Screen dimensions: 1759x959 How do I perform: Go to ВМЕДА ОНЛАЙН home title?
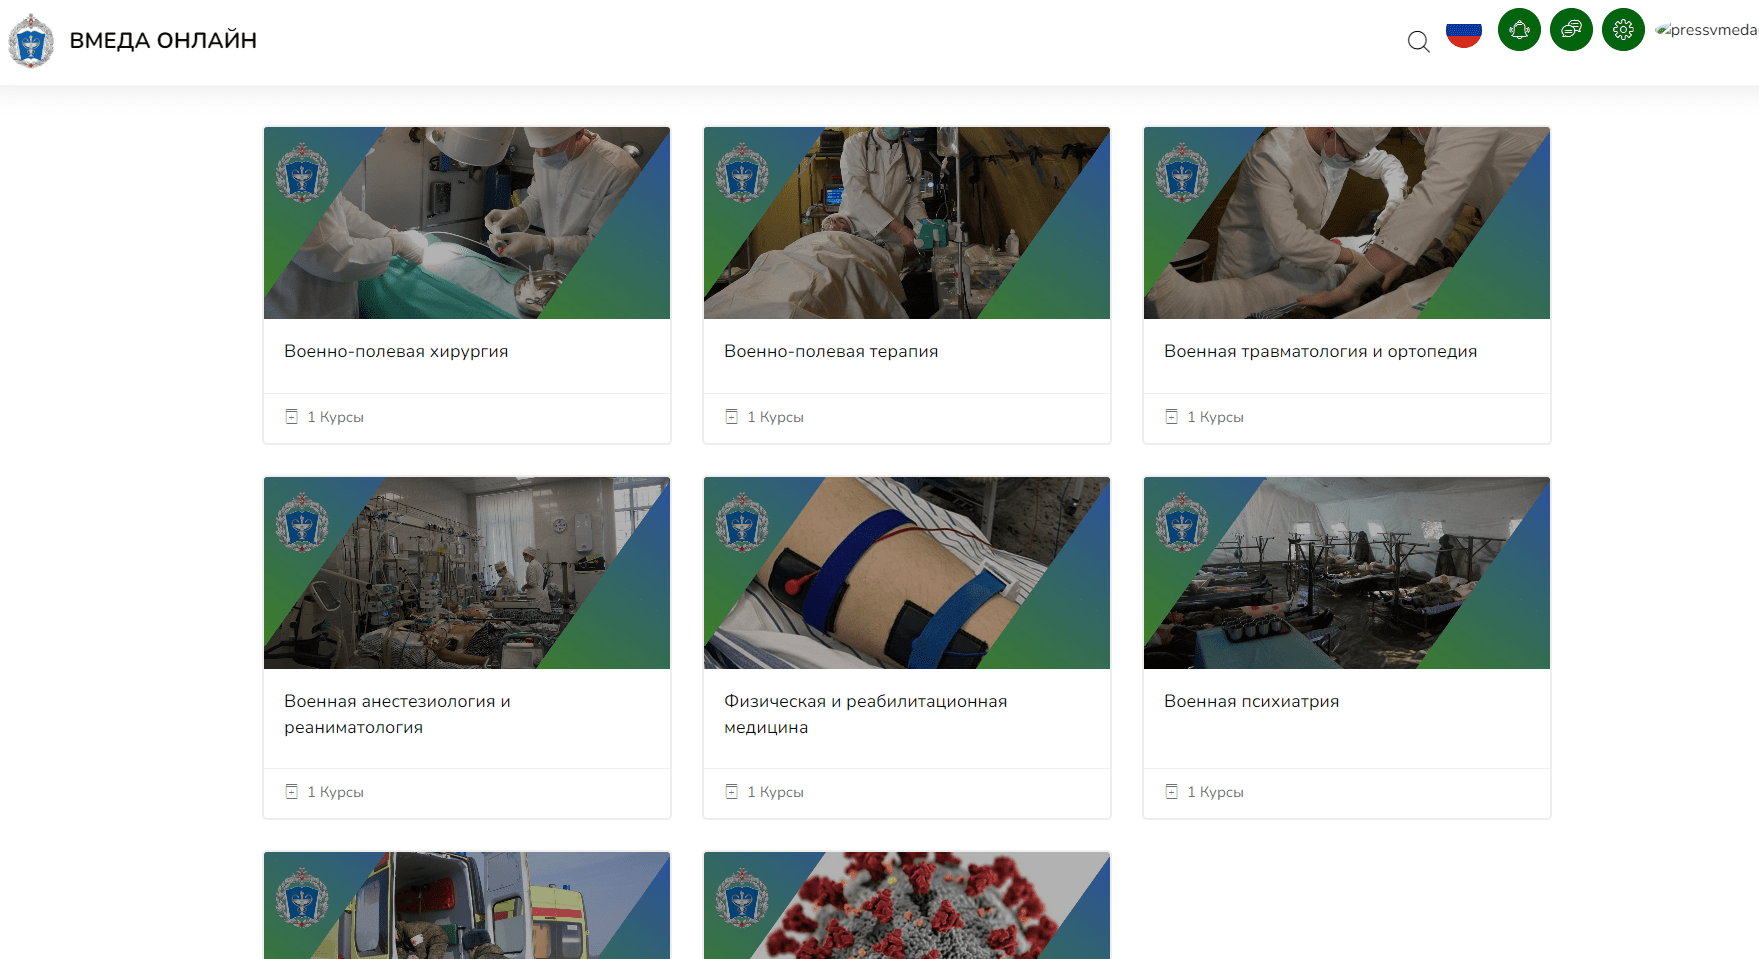pyautogui.click(x=163, y=40)
